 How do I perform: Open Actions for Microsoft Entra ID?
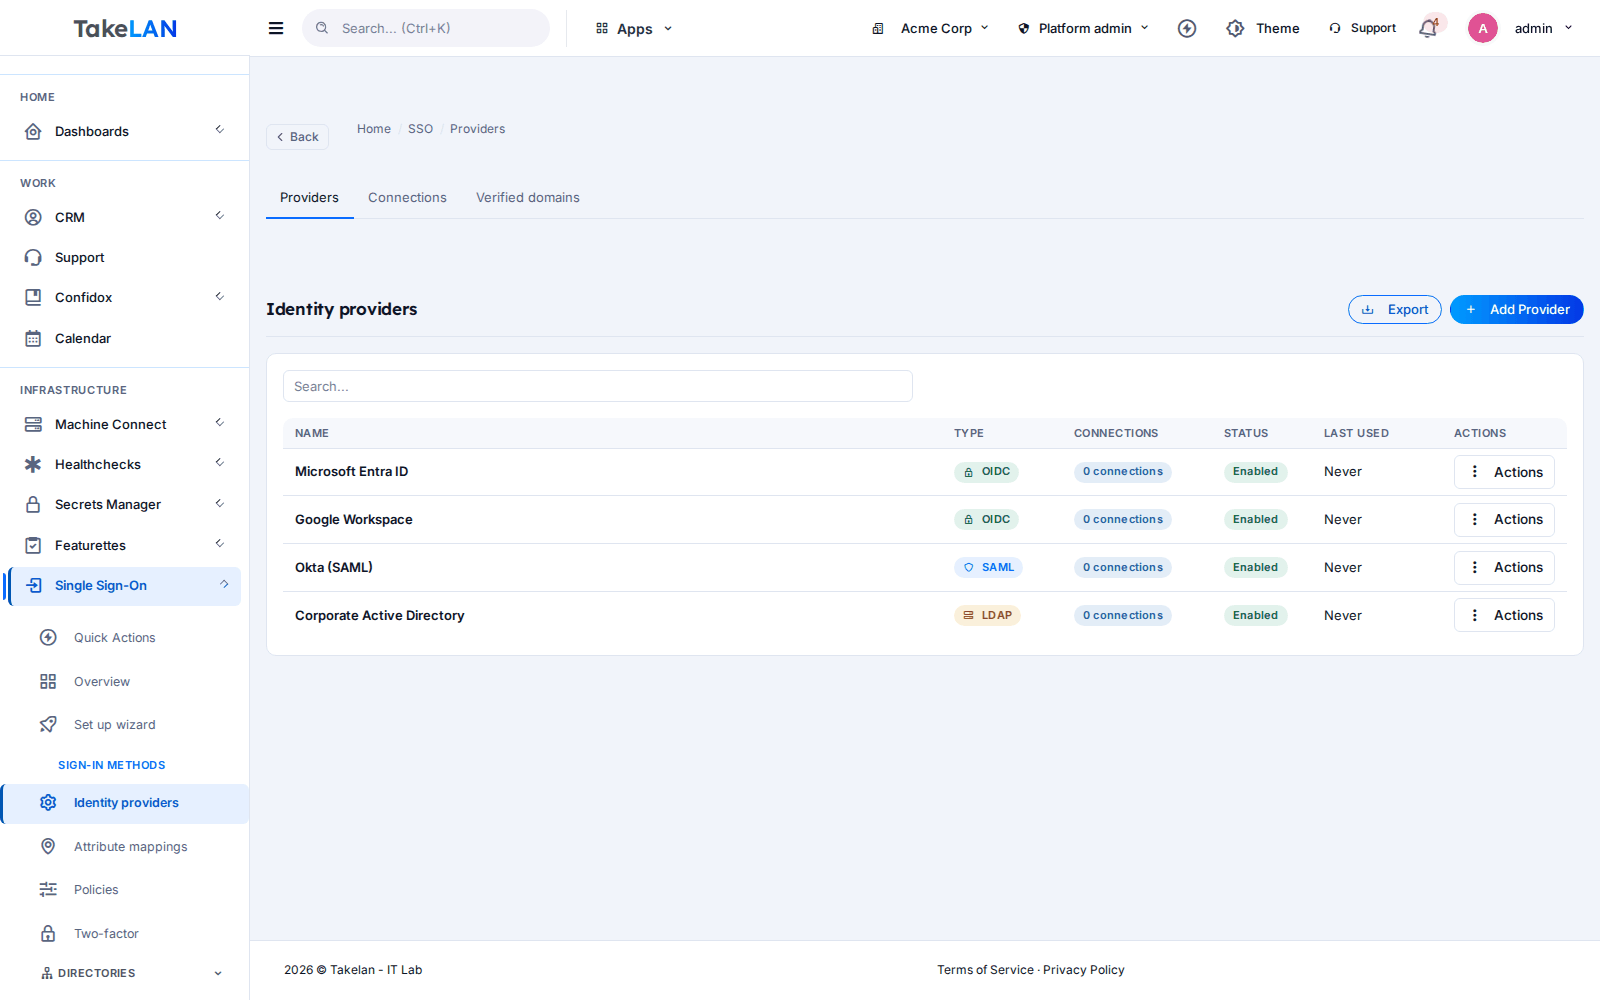(1504, 472)
